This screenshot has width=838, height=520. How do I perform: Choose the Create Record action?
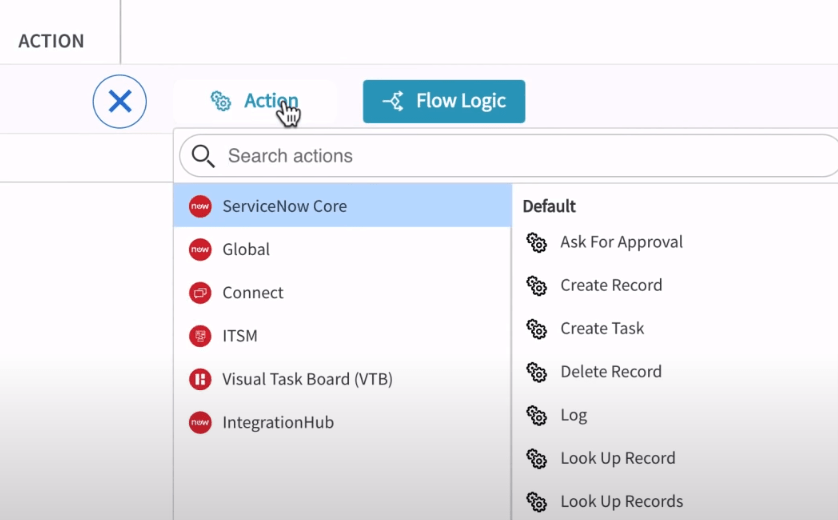point(611,285)
